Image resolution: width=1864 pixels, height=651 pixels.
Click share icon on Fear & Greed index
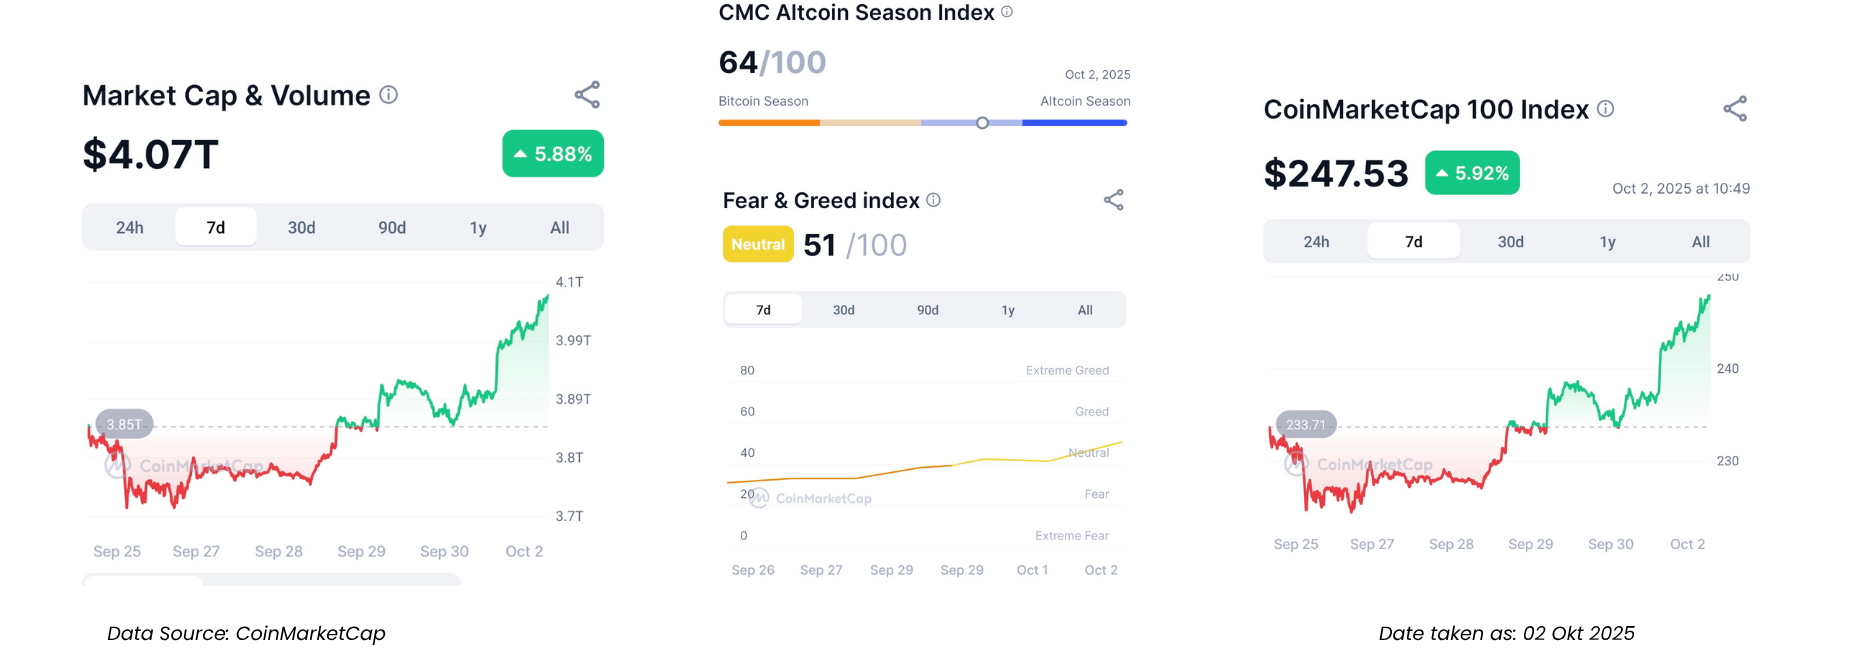[x=1113, y=200]
